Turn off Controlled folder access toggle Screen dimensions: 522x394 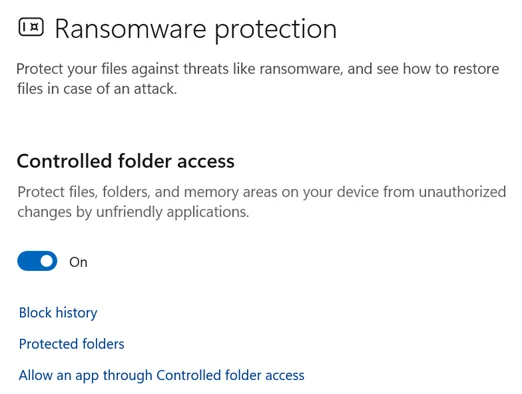[37, 261]
